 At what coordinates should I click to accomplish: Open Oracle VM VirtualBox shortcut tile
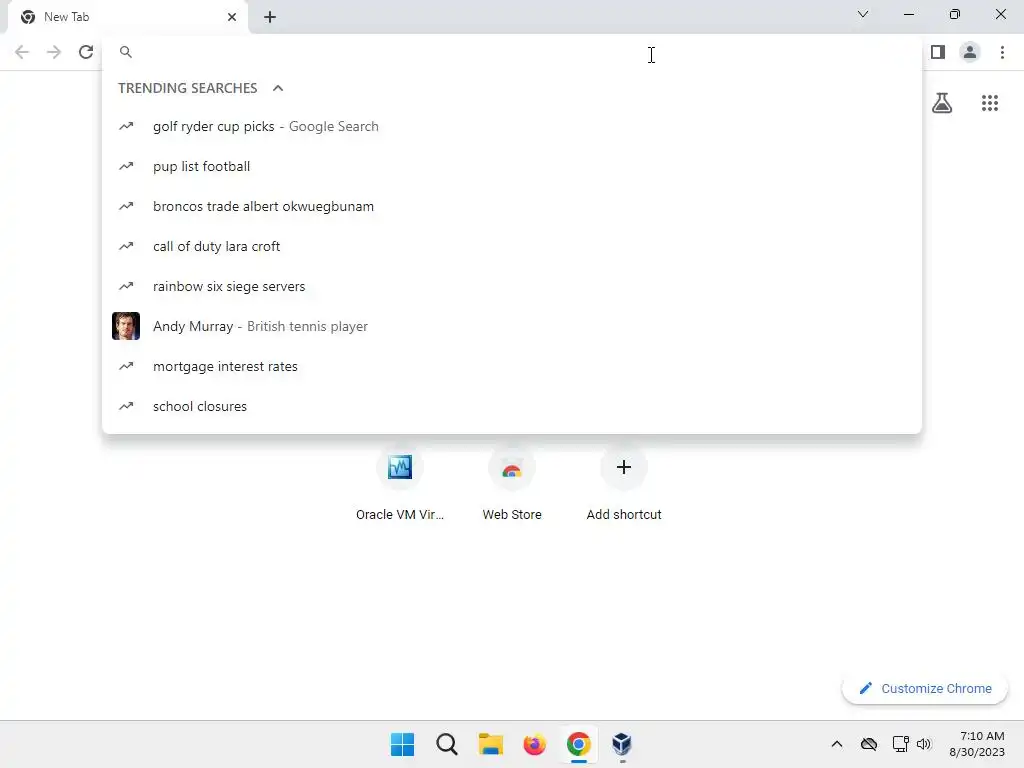click(x=400, y=485)
